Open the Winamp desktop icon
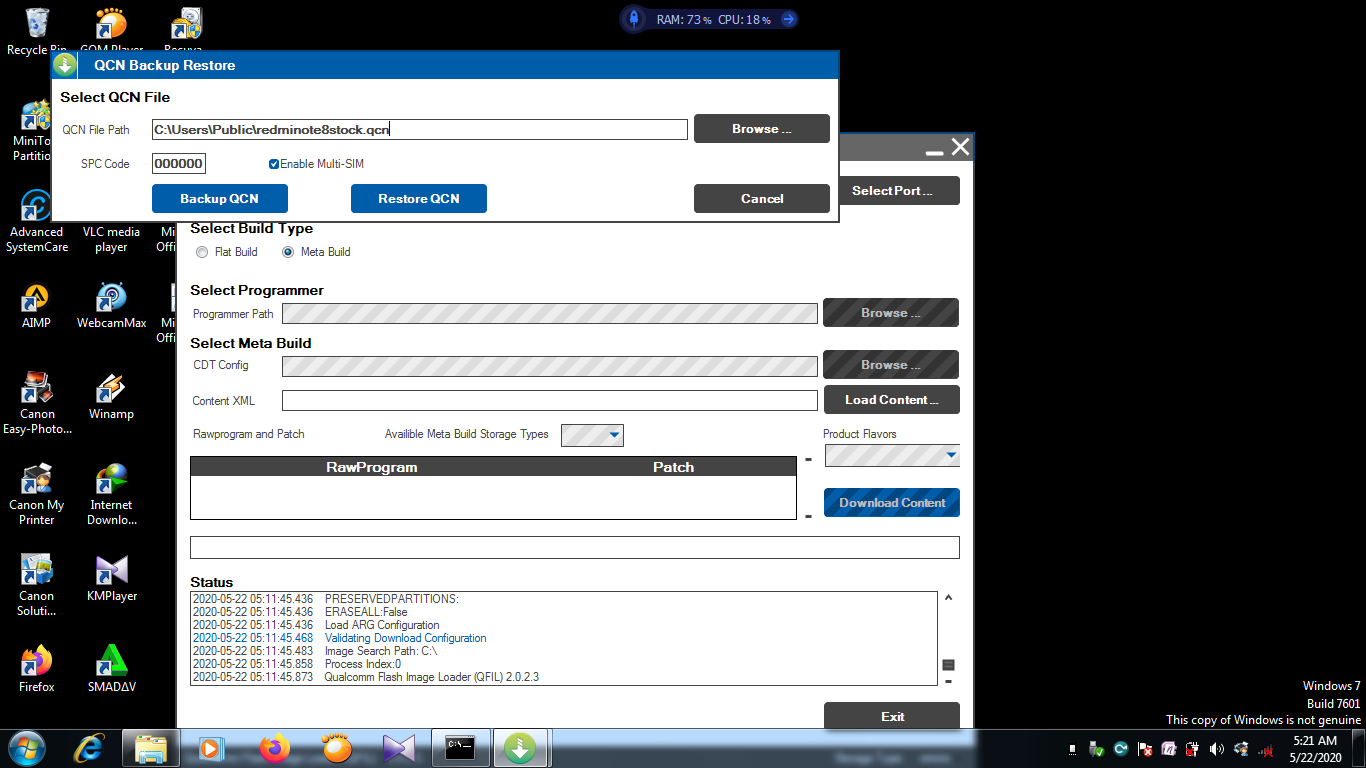Screen dimensions: 1366x768 [111, 397]
